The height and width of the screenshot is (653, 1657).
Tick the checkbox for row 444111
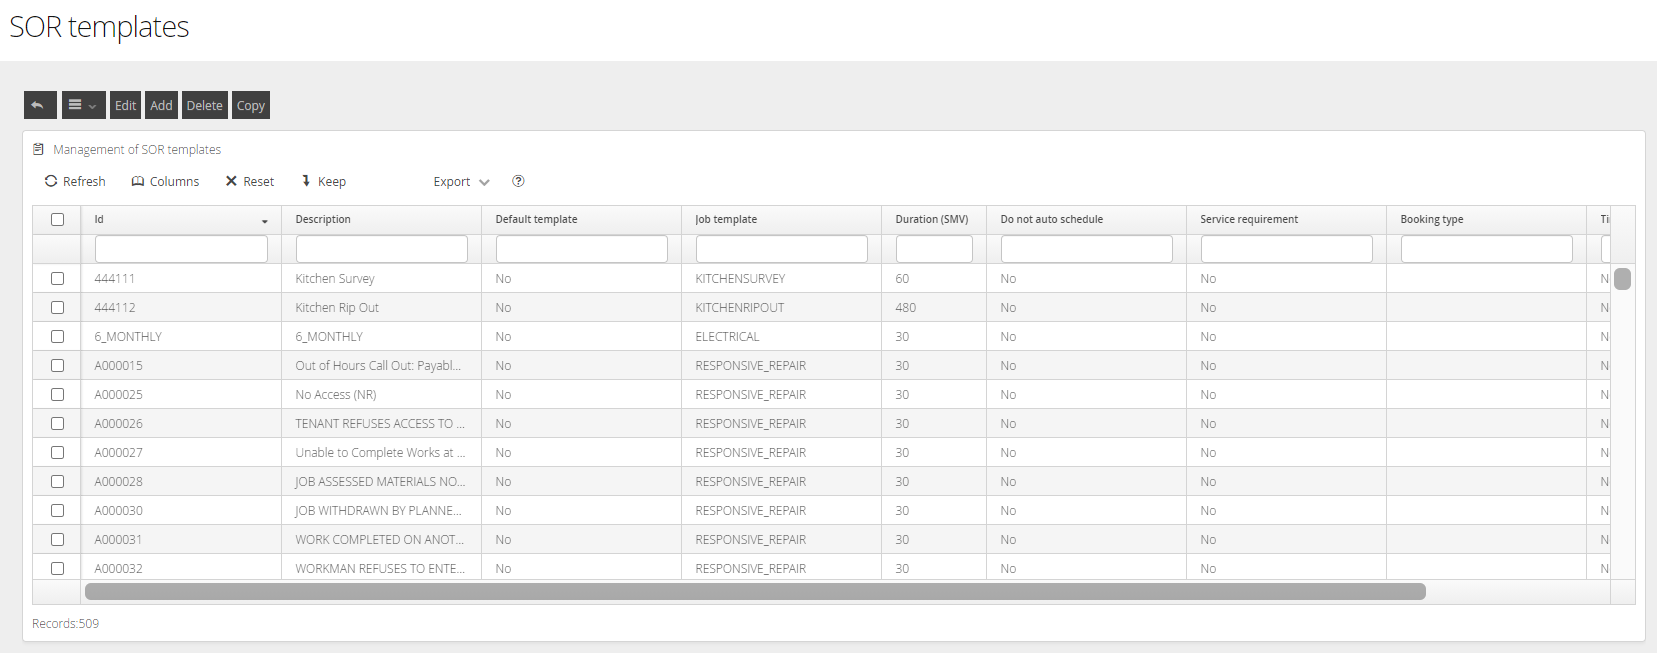(57, 278)
